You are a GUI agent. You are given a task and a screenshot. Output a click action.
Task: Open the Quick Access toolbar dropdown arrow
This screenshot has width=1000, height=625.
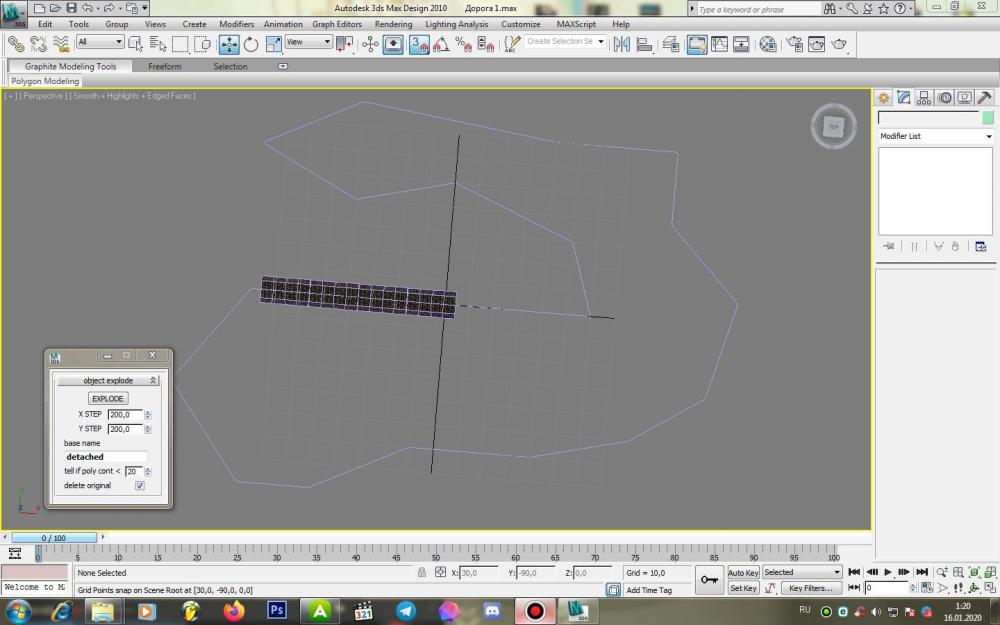(x=145, y=8)
